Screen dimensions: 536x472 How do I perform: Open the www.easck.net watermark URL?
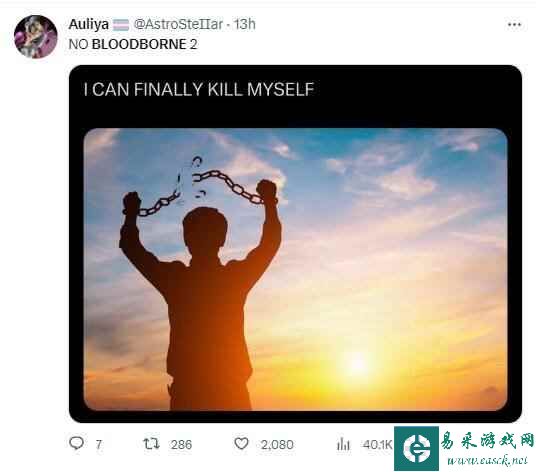pyautogui.click(x=488, y=460)
